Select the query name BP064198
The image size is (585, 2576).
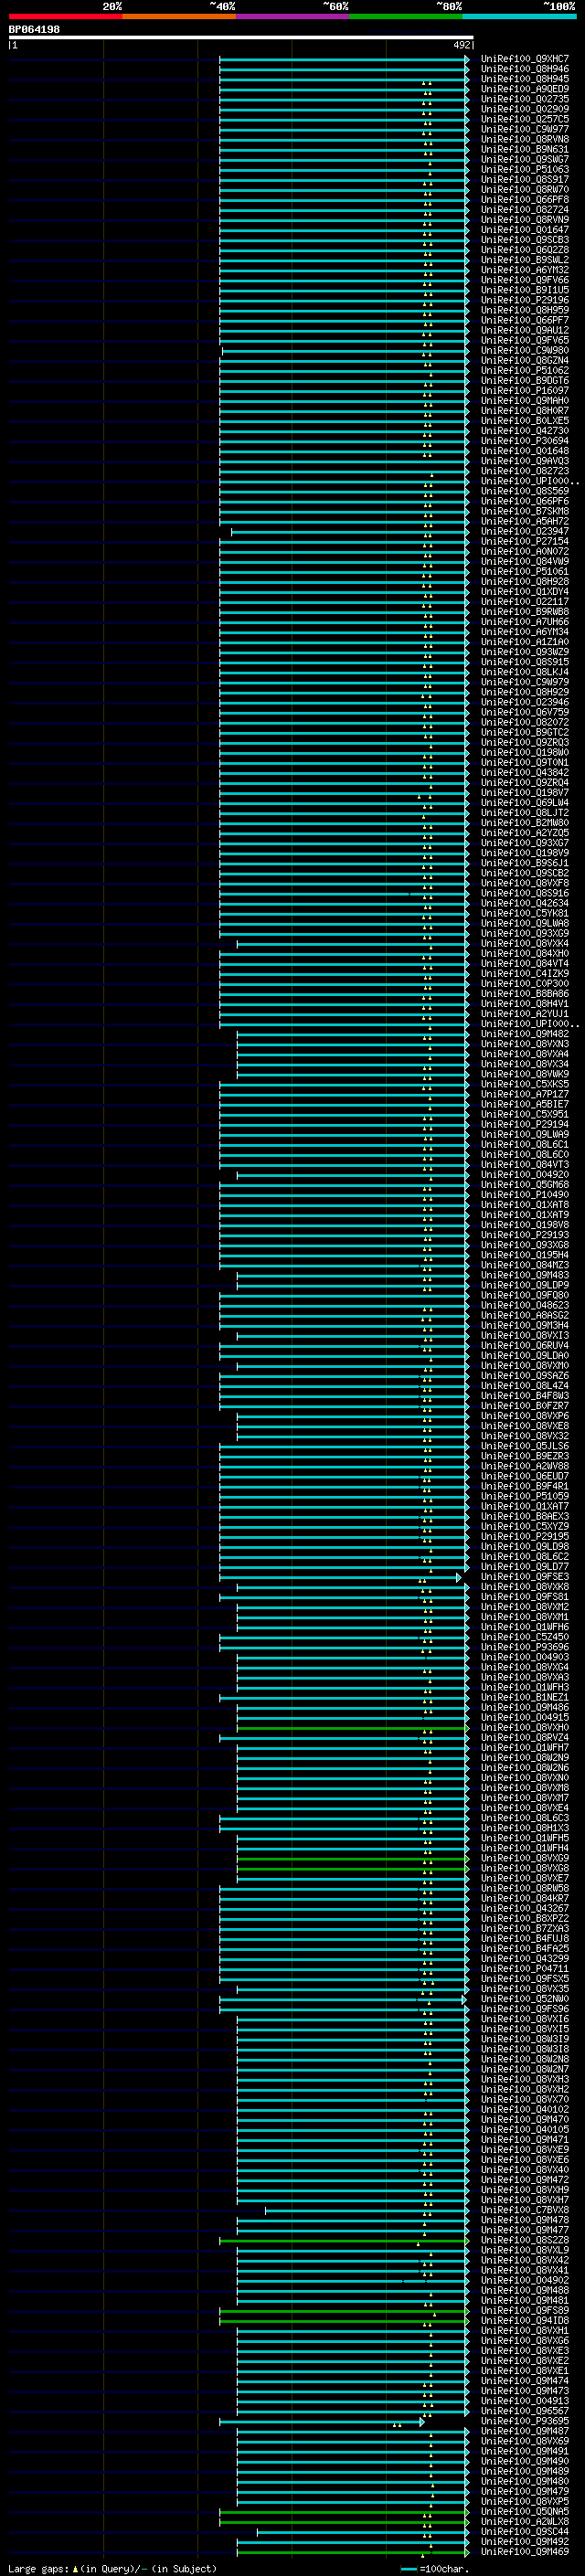pyautogui.click(x=34, y=30)
